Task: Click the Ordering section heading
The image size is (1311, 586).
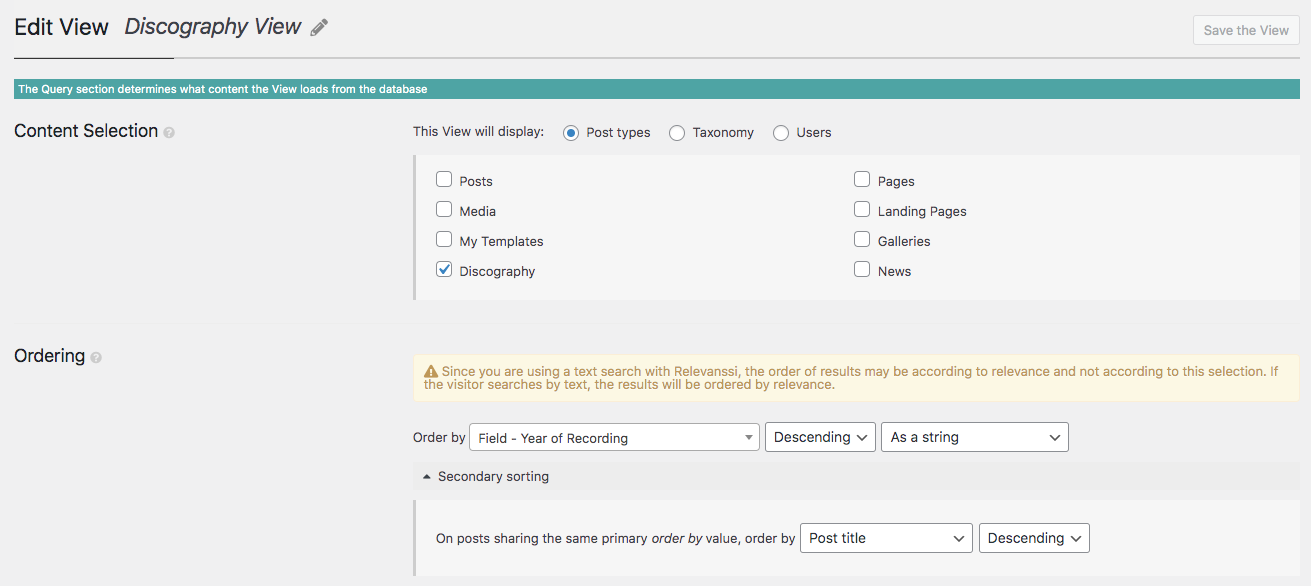Action: (x=49, y=356)
